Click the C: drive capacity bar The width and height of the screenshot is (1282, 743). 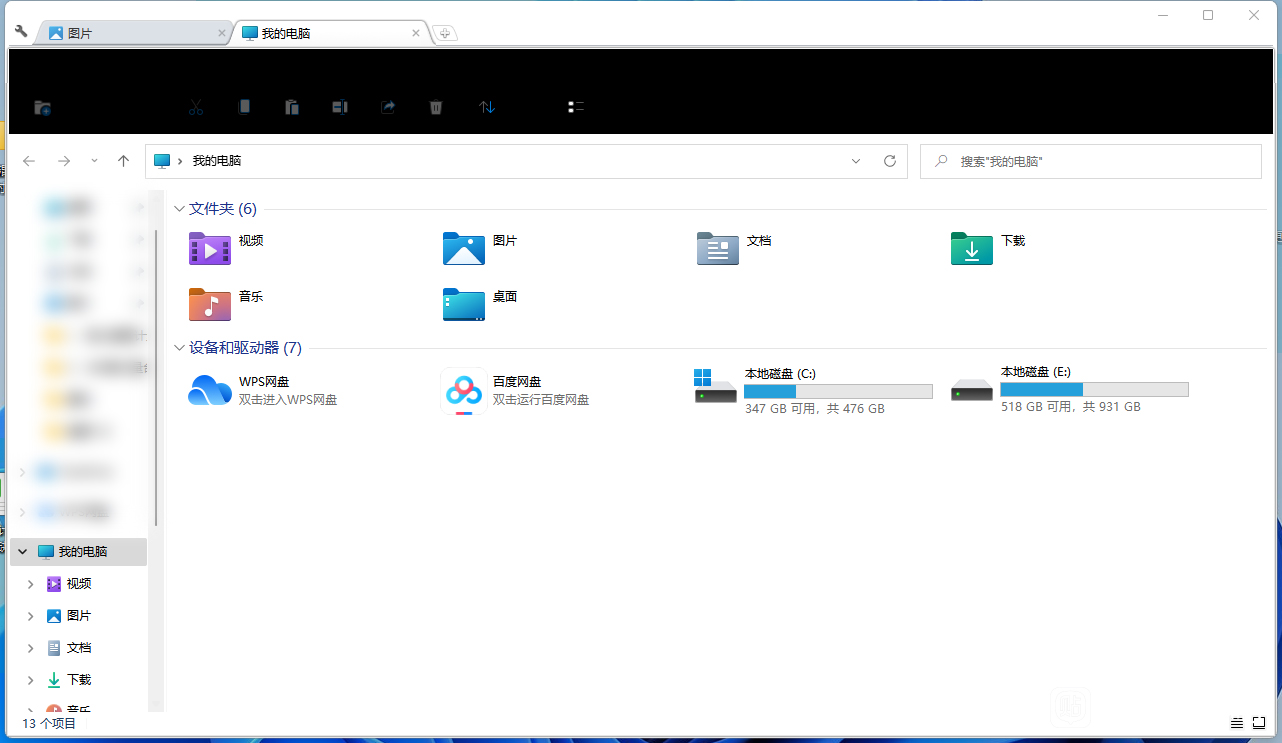point(838,390)
